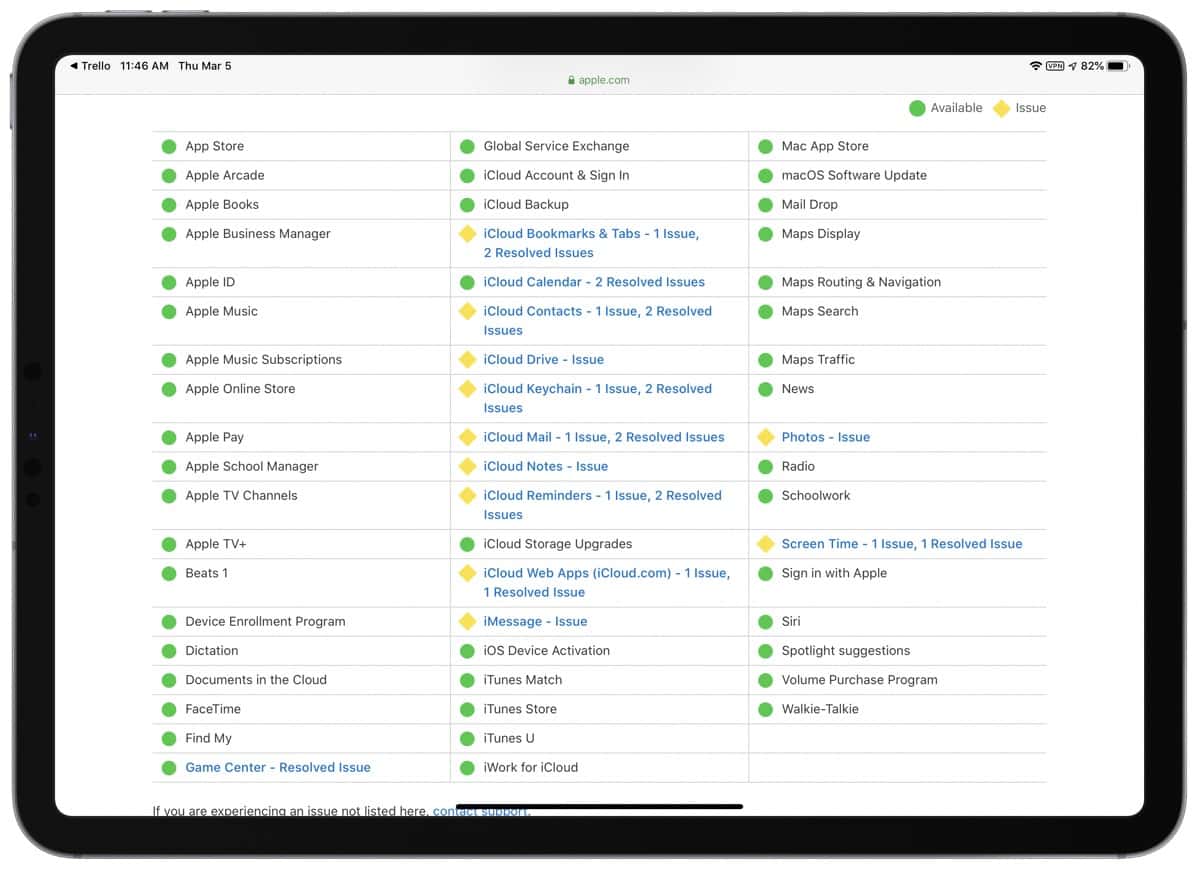The height and width of the screenshot is (871, 1200).
Task: Tap the Trello back-to-app arrow
Action: (x=73, y=66)
